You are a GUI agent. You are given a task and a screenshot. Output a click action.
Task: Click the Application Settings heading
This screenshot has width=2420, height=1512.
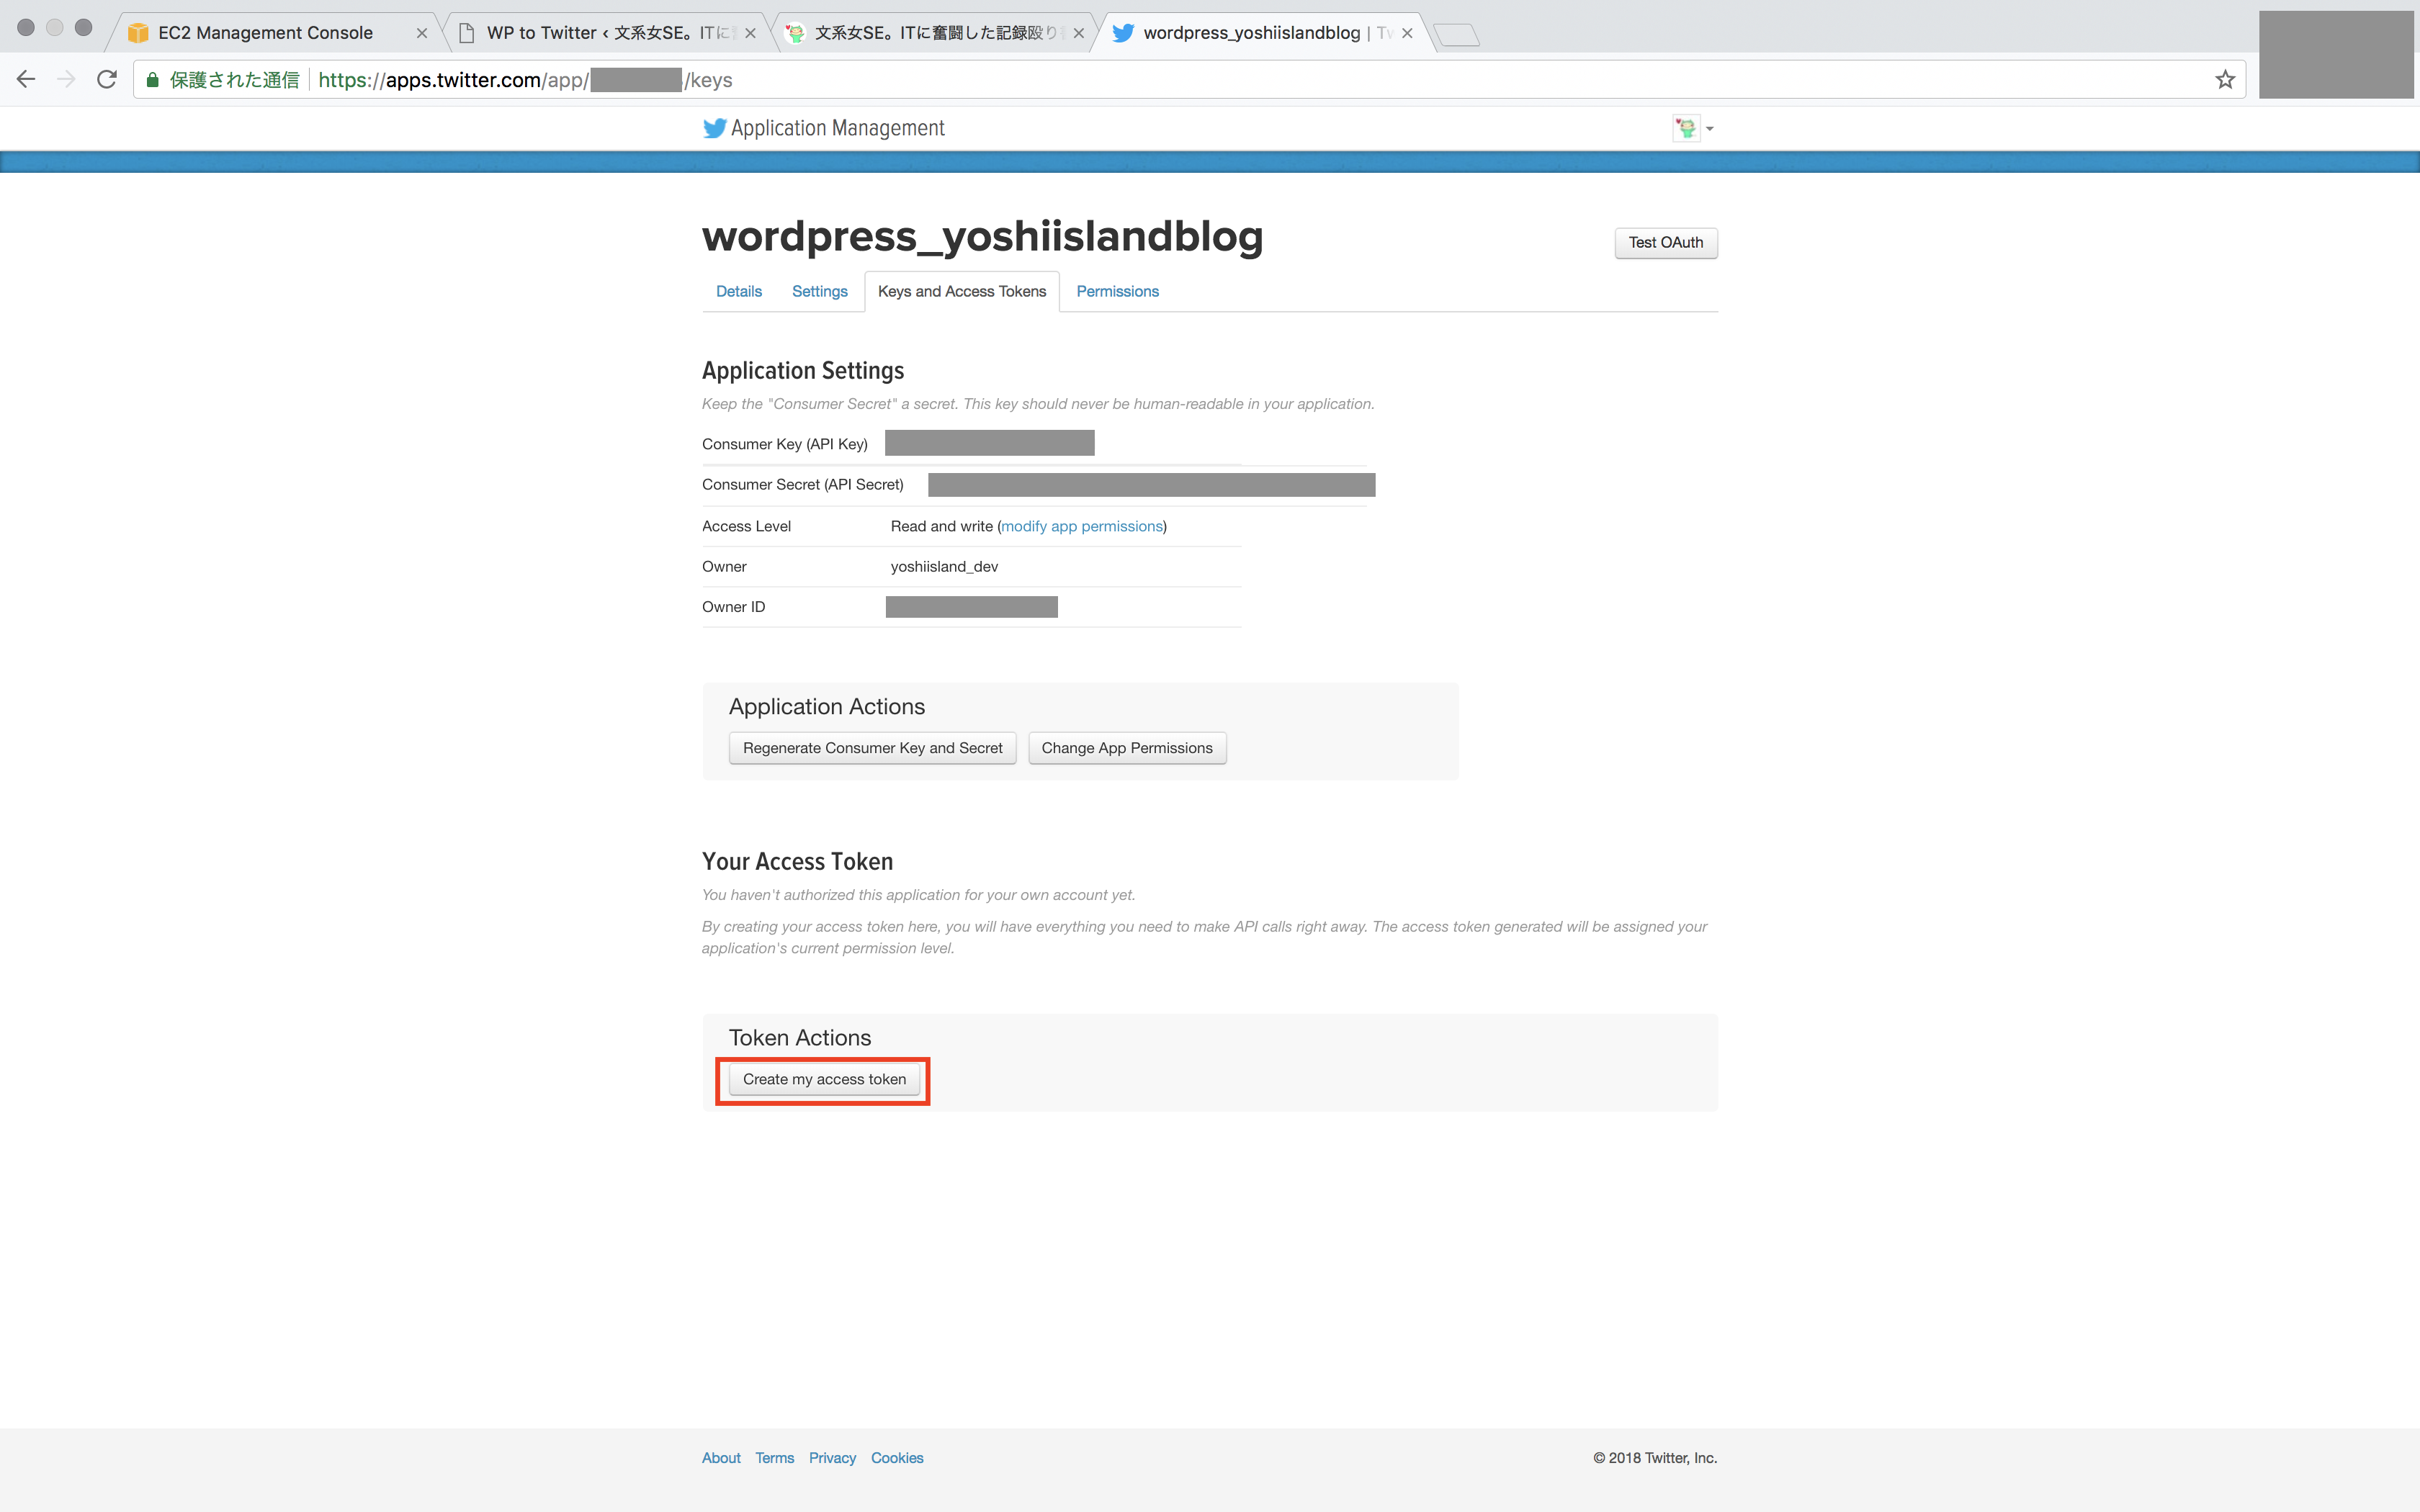(x=803, y=370)
